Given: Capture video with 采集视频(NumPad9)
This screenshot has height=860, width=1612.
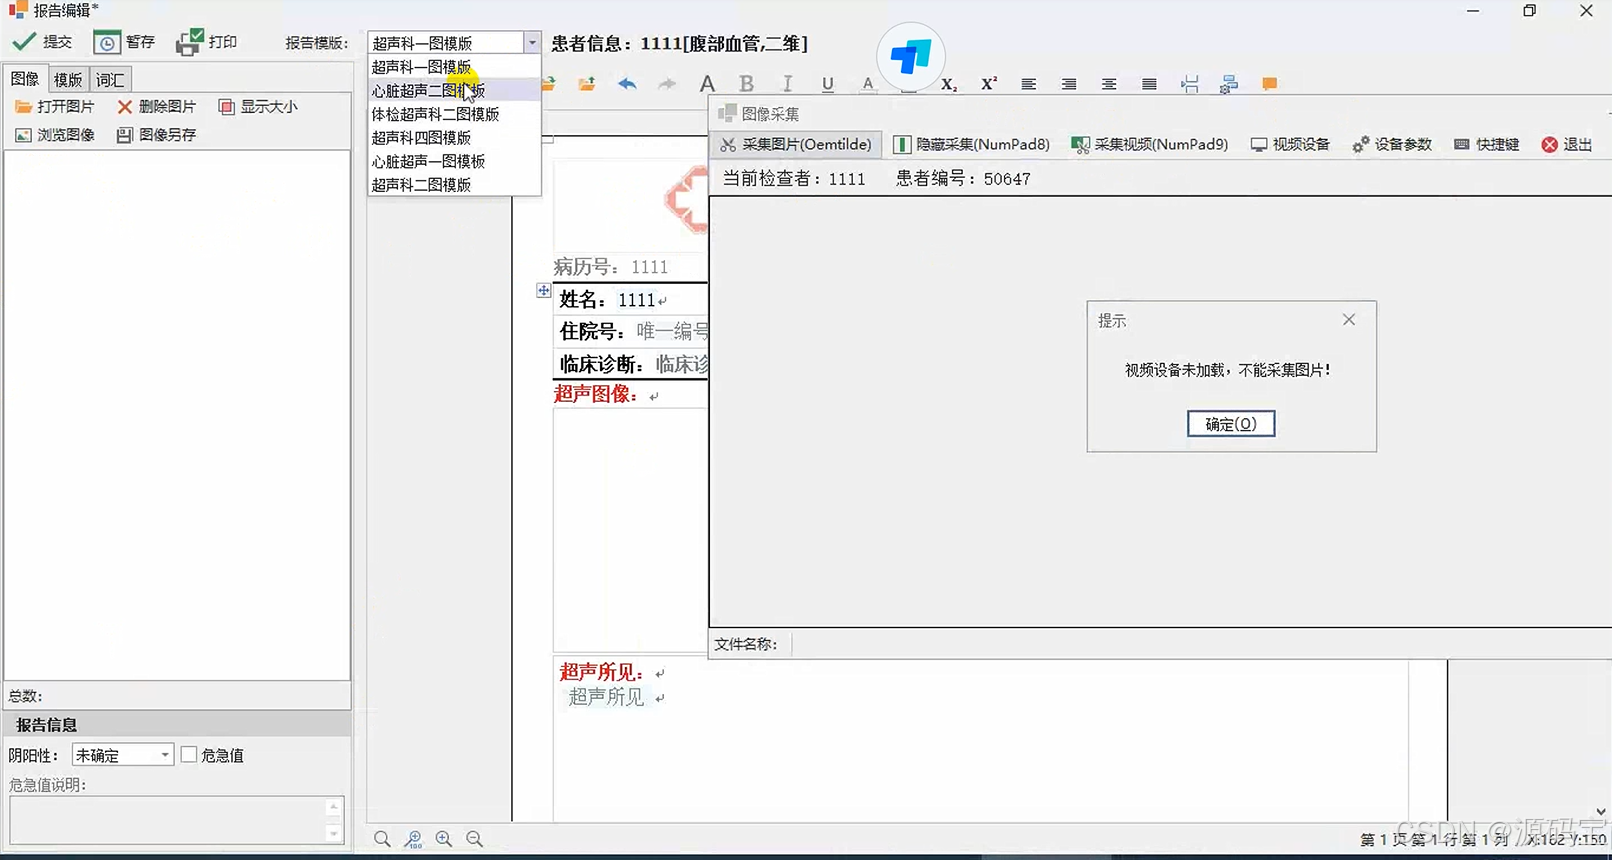Looking at the screenshot, I should coord(1150,144).
